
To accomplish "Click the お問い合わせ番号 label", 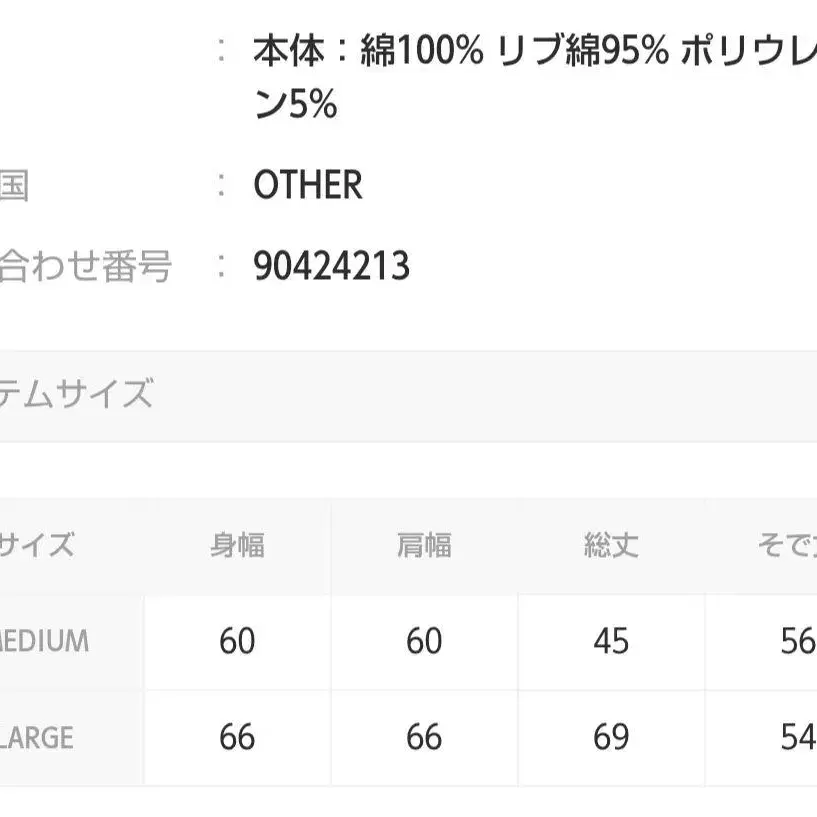I will point(85,266).
